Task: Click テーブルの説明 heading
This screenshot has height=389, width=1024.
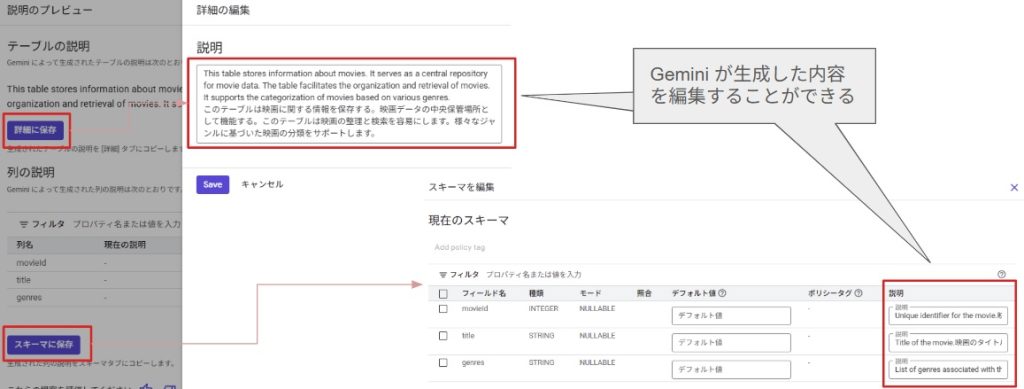Action: tap(48, 47)
